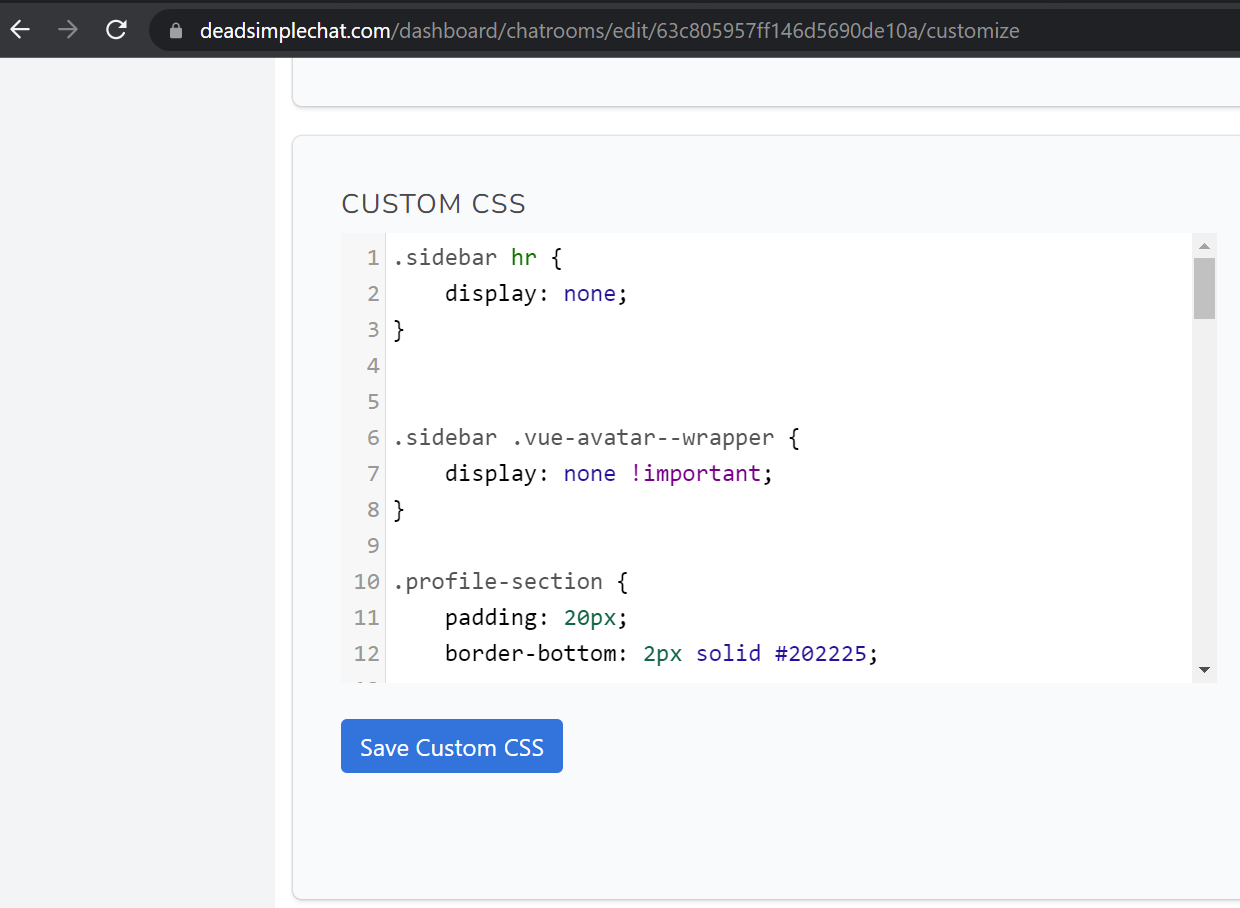Click the scrollbar up arrow in the CSS editor
1240x908 pixels.
(x=1204, y=244)
